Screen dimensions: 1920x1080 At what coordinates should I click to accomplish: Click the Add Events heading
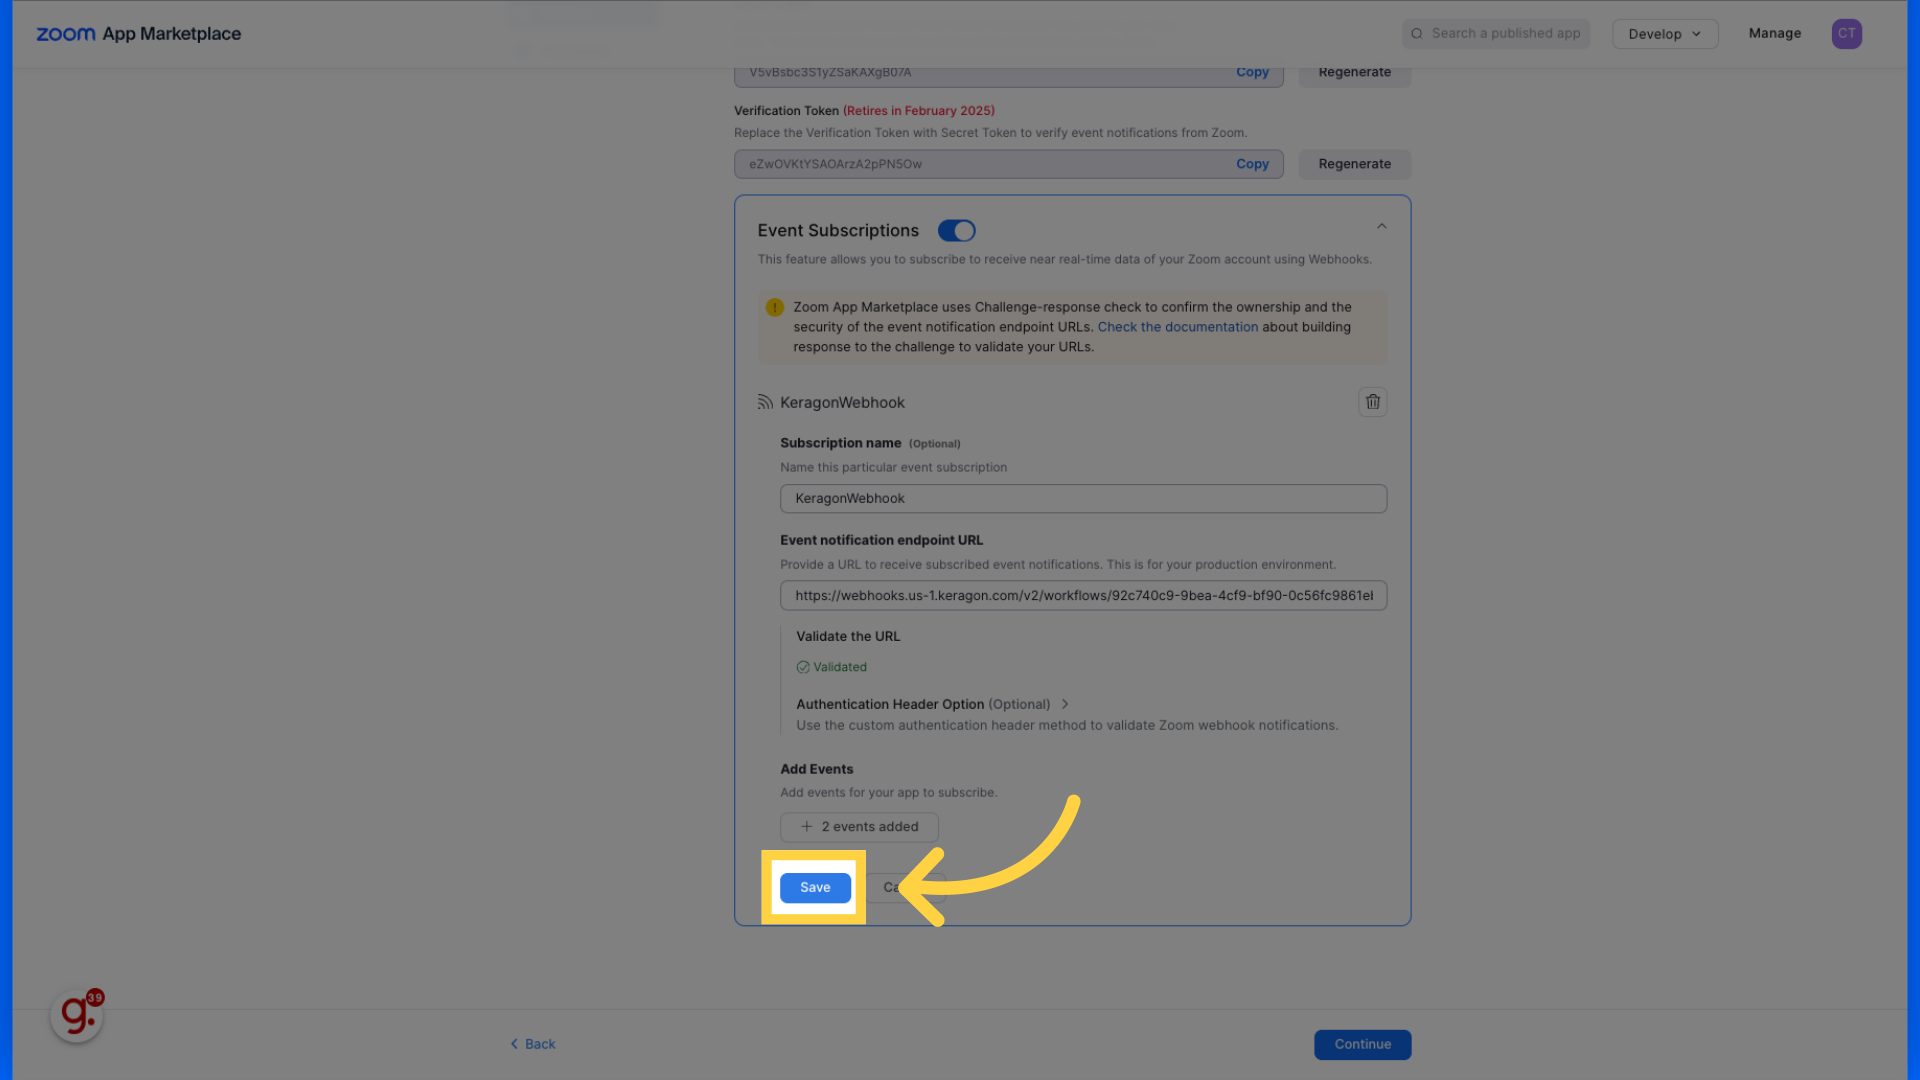tap(816, 769)
